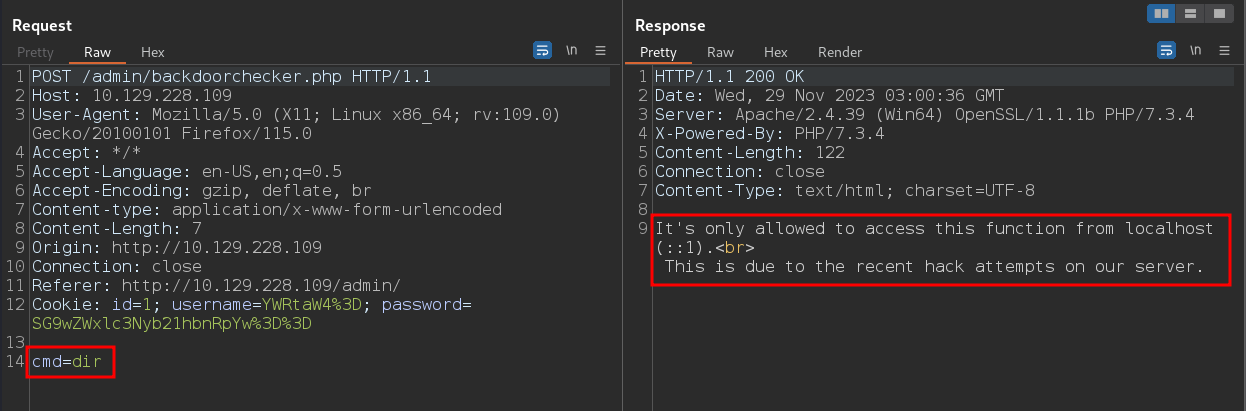
Task: Toggle word wrap icon in Response panel
Action: point(1166,50)
